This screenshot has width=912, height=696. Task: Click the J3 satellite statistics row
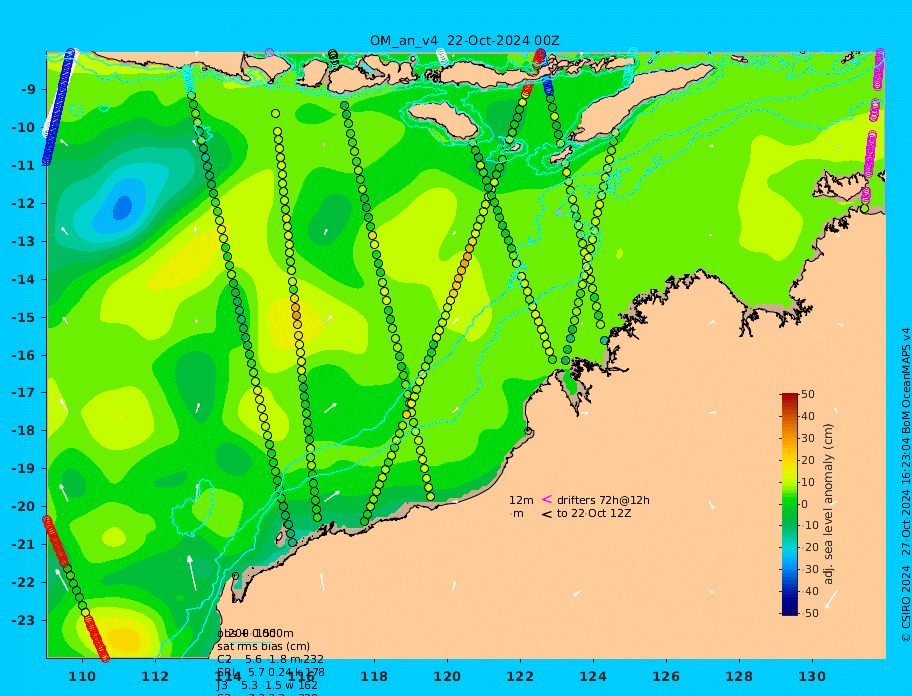(268, 686)
